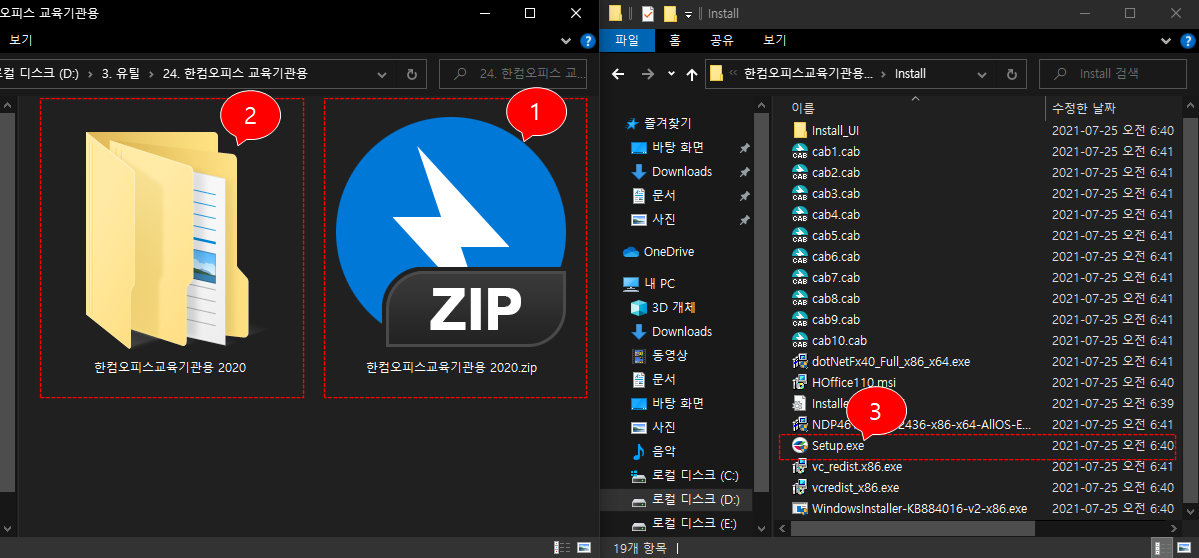Expand ribbon in left Explorer window

tap(566, 41)
